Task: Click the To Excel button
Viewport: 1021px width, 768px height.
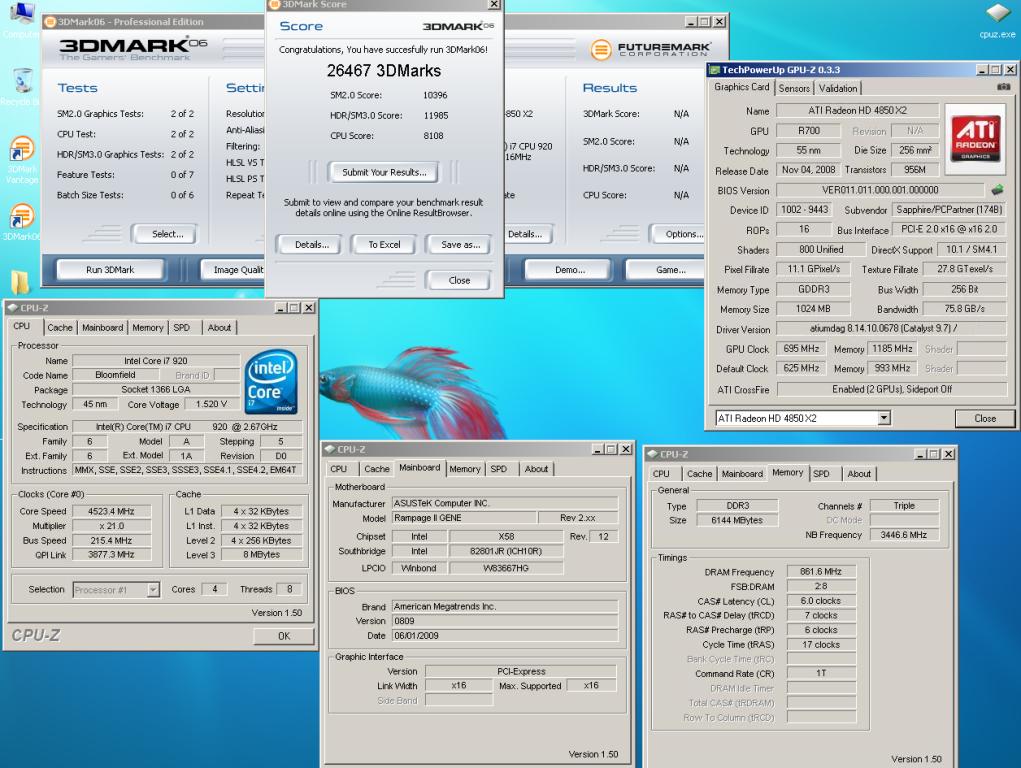Action: (x=384, y=245)
